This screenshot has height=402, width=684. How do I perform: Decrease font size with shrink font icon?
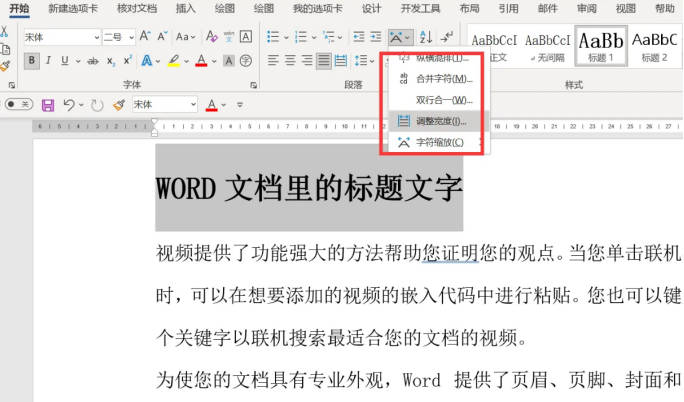tap(163, 37)
